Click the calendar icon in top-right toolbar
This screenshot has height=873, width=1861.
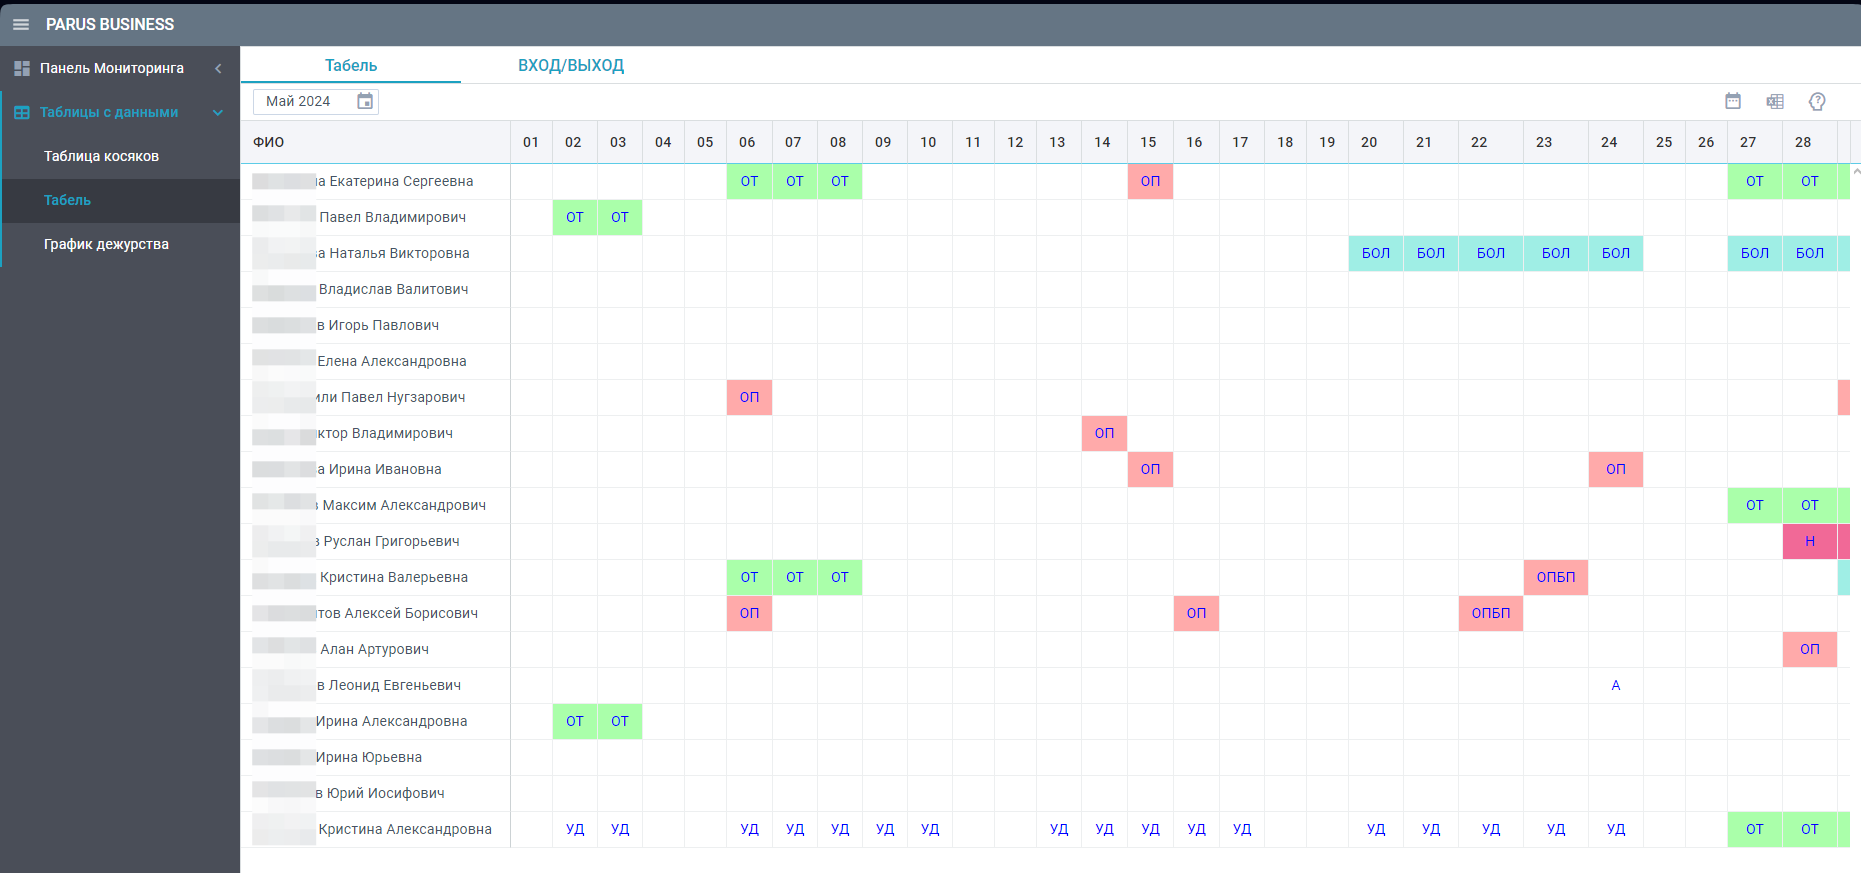[1733, 101]
